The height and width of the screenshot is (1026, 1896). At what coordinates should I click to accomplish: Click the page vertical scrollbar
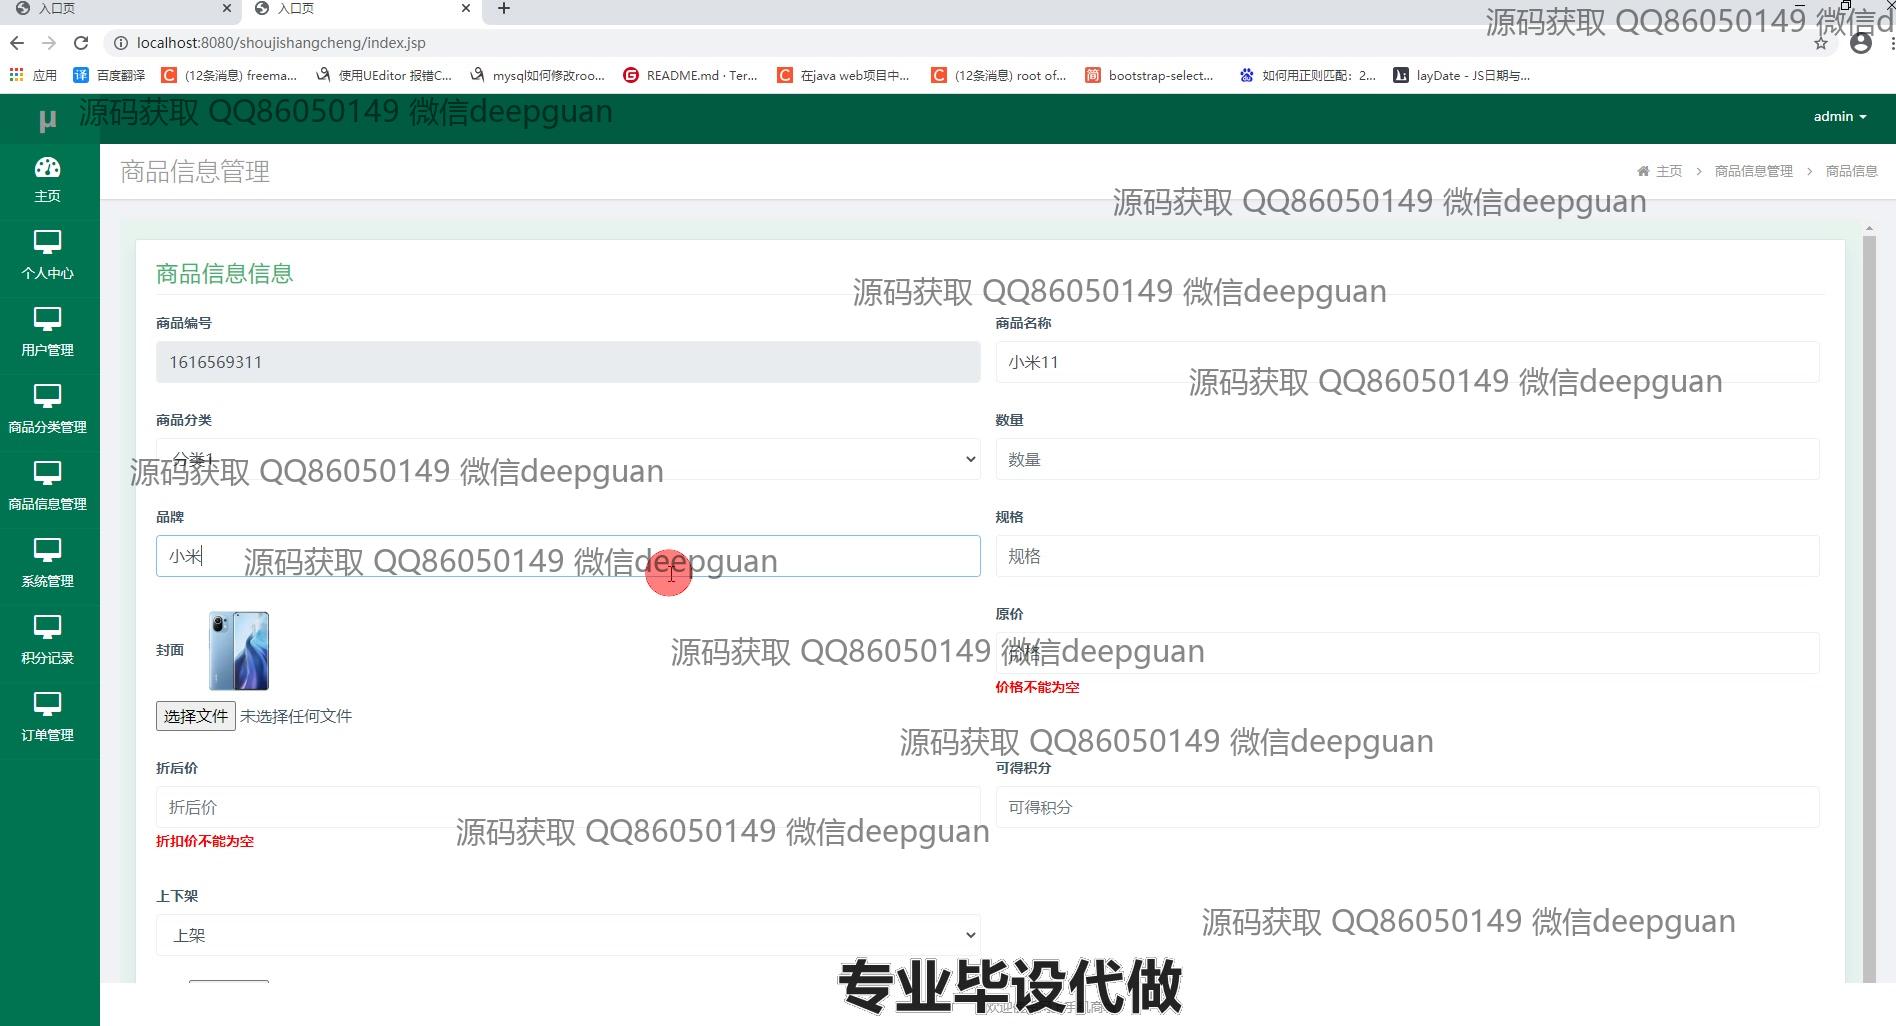[1869, 600]
